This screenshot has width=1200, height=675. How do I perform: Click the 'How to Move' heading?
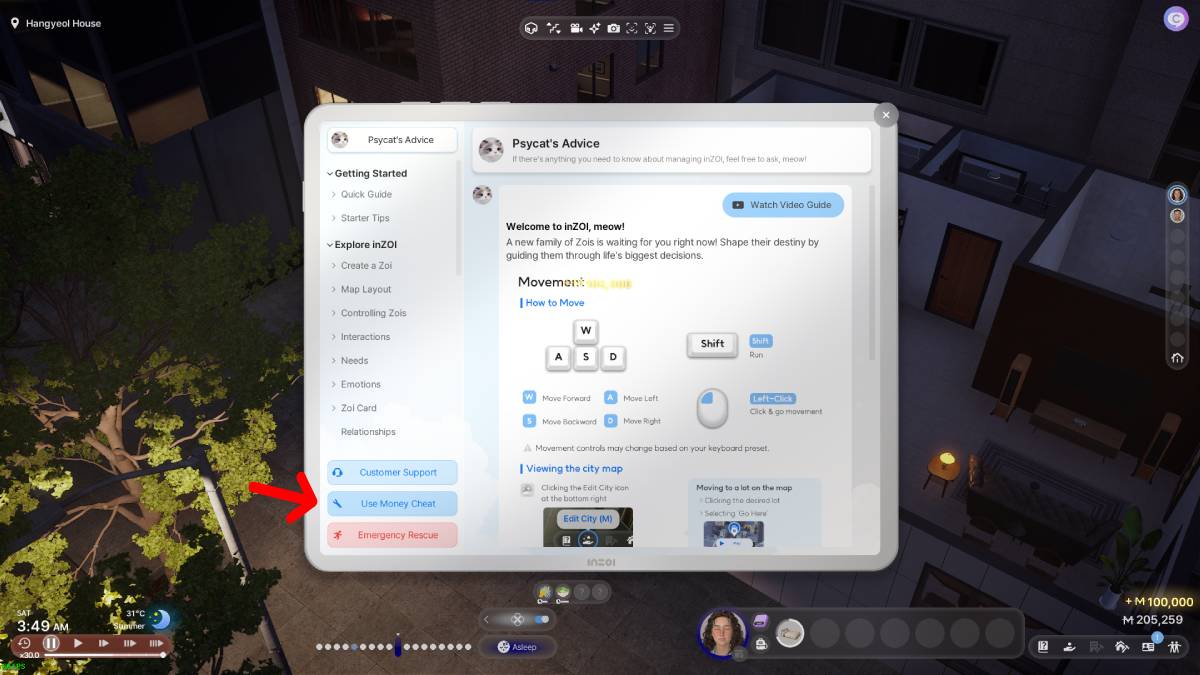(555, 303)
